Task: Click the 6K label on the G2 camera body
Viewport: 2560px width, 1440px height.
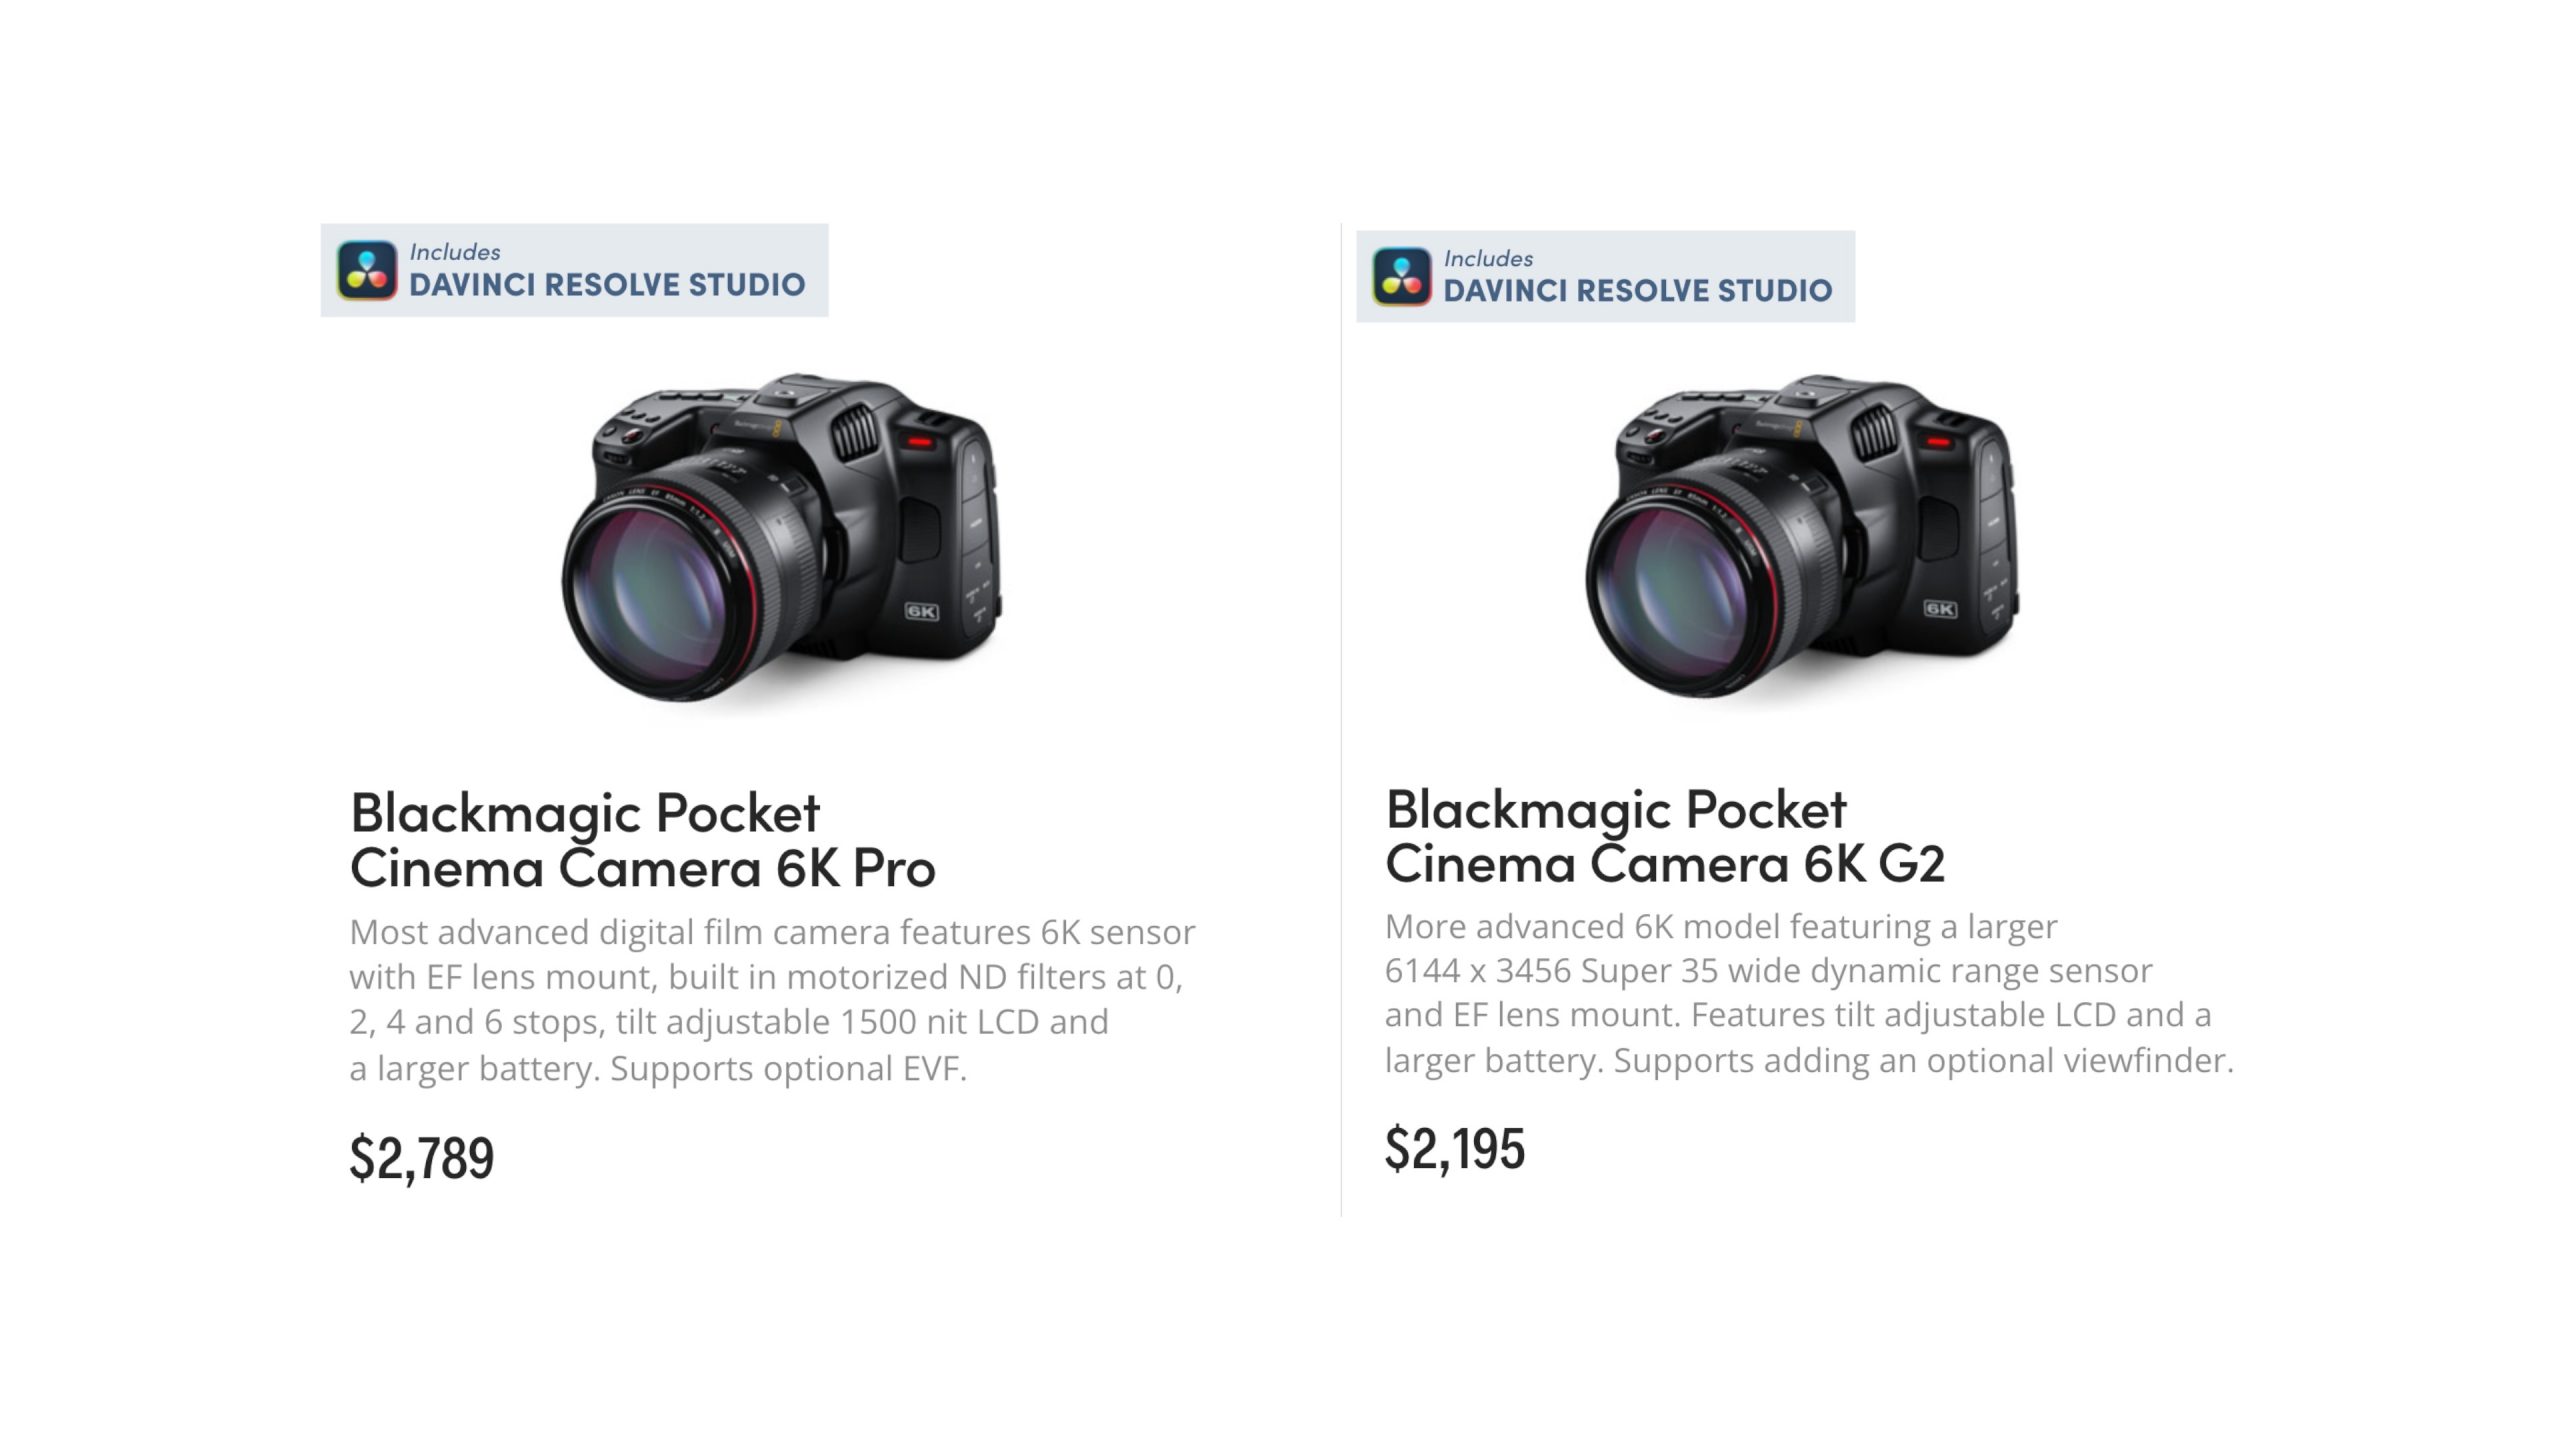Action: pos(1940,608)
